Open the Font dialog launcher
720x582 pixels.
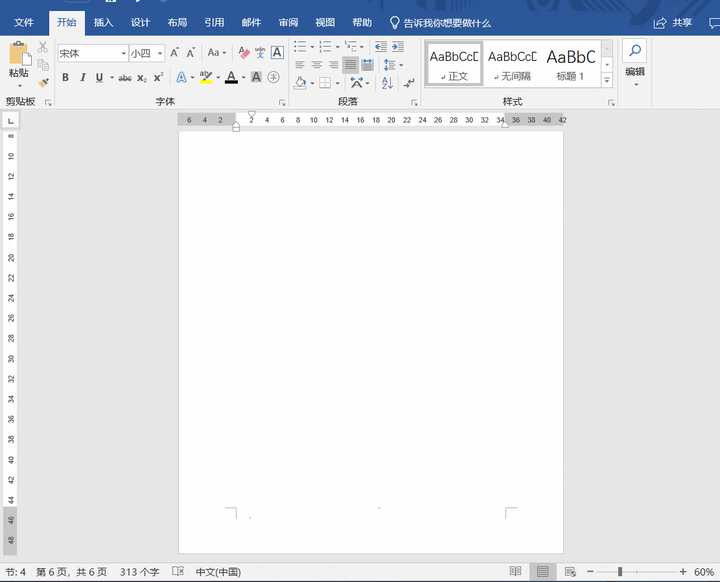coord(282,102)
